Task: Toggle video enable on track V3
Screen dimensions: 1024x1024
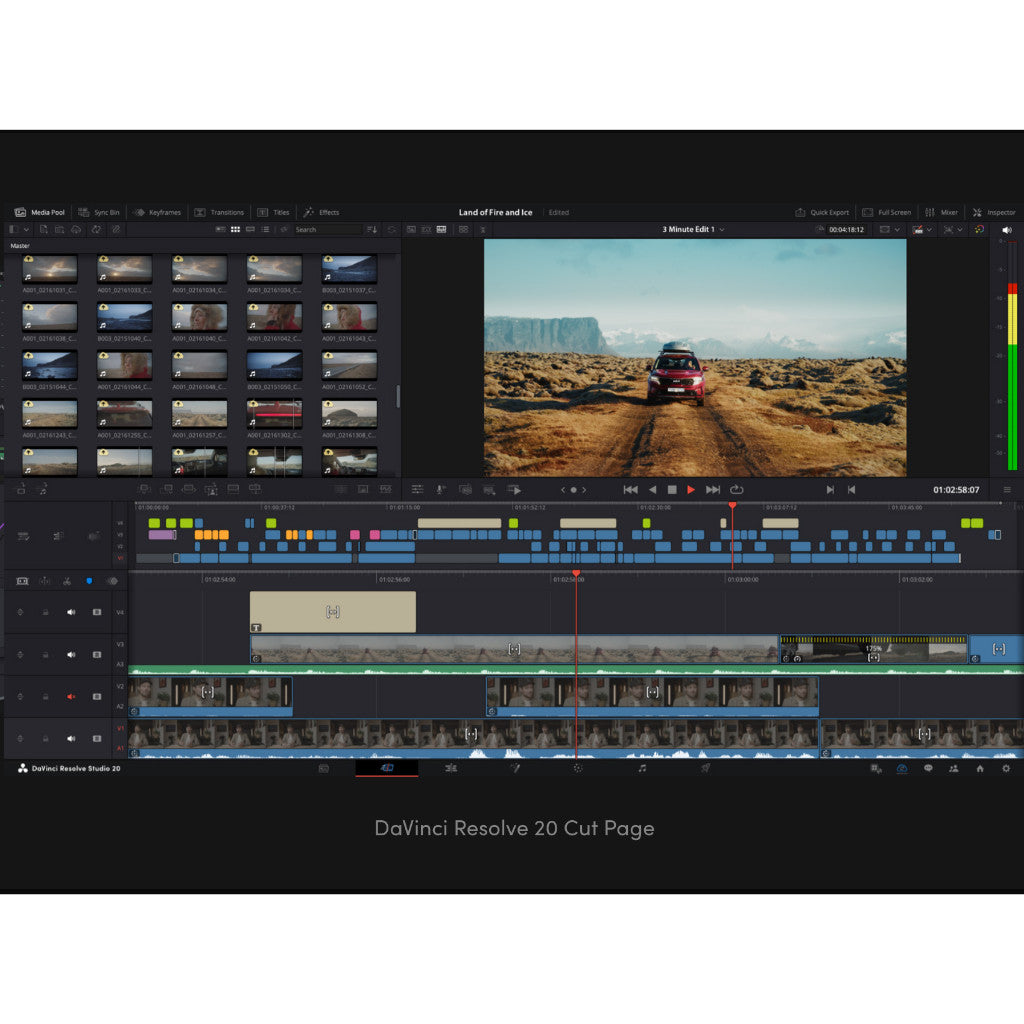Action: pyautogui.click(x=97, y=654)
